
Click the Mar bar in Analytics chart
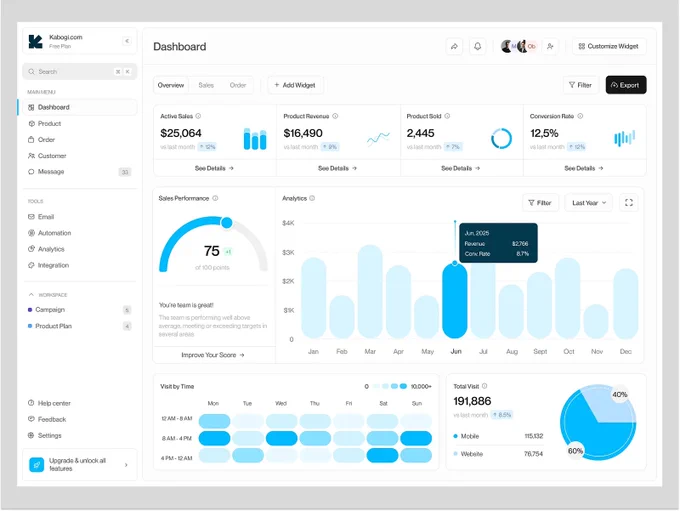tap(370, 292)
